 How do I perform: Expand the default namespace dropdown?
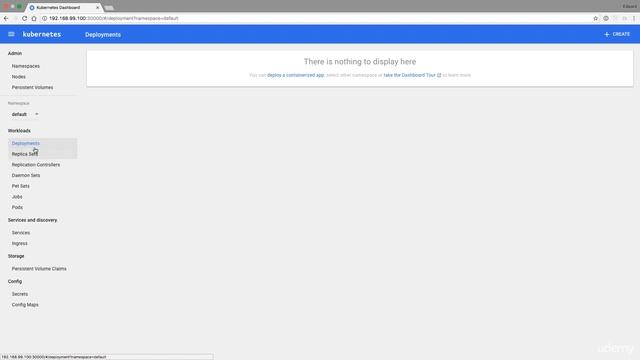(25, 114)
